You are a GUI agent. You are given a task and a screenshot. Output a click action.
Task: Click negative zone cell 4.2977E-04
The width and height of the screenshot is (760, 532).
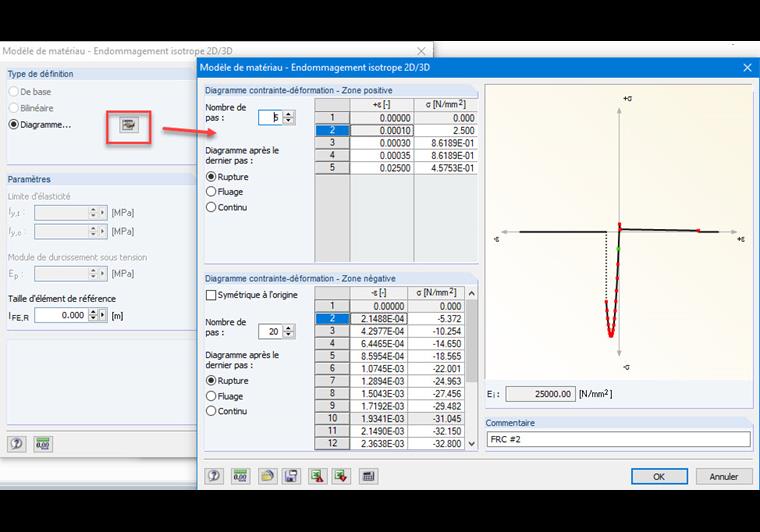(x=379, y=331)
